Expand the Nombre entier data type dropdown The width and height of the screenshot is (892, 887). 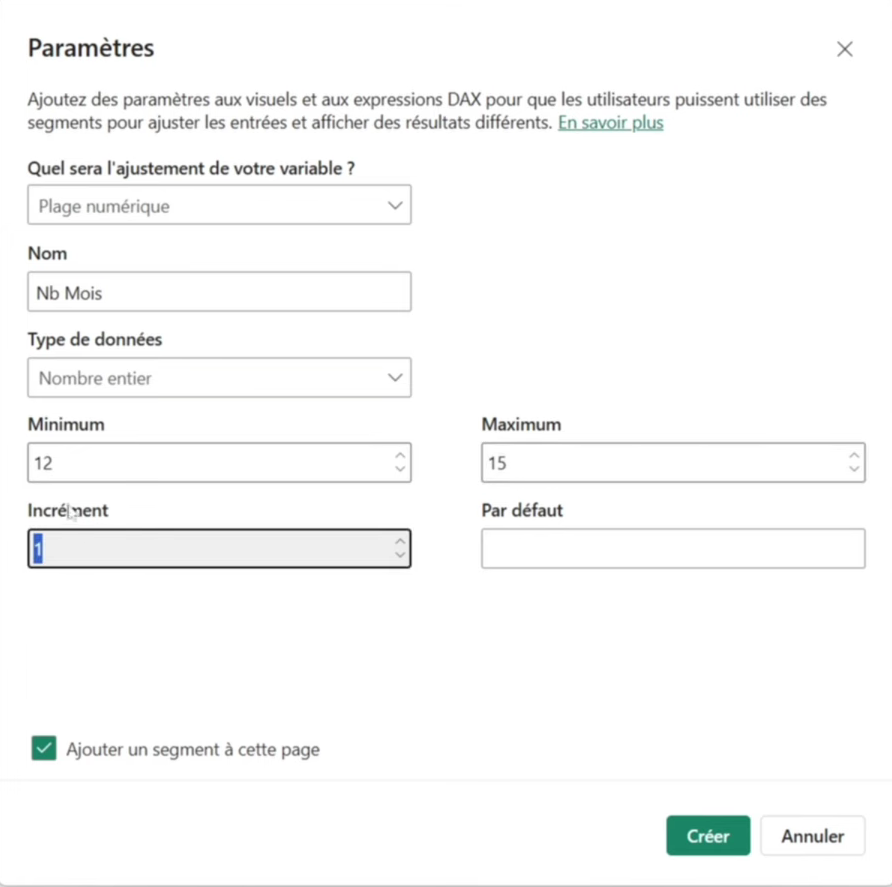(219, 378)
